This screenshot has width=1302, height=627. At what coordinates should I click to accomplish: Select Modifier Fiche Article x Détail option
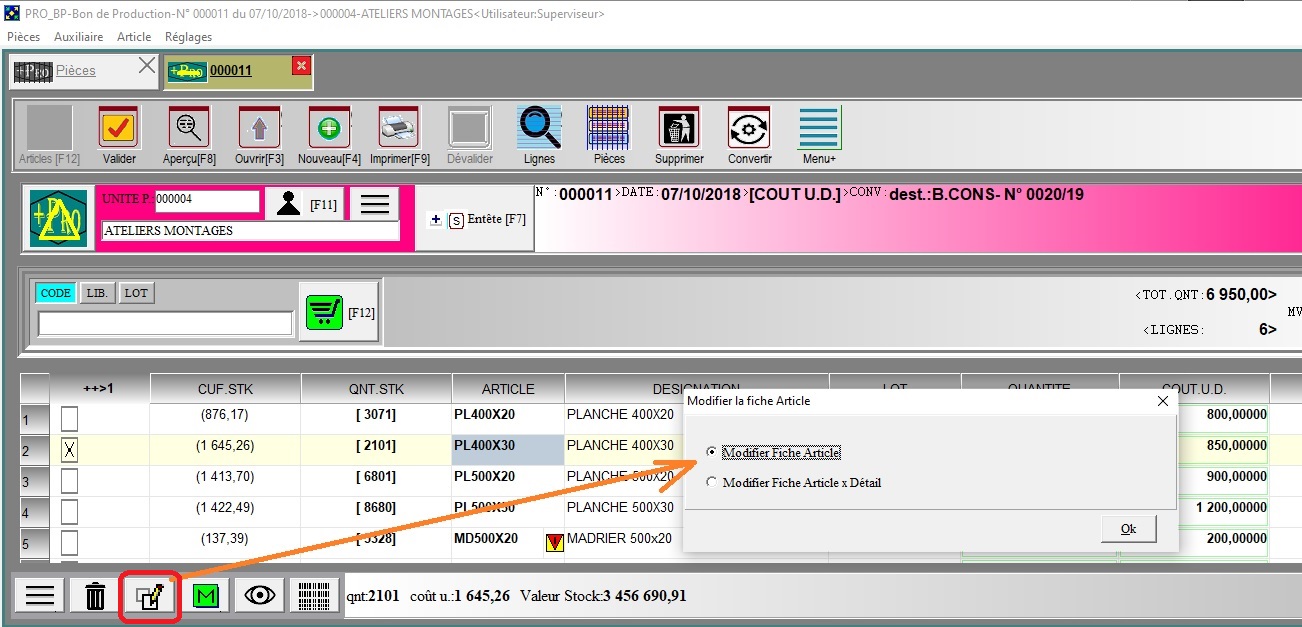pyautogui.click(x=712, y=482)
